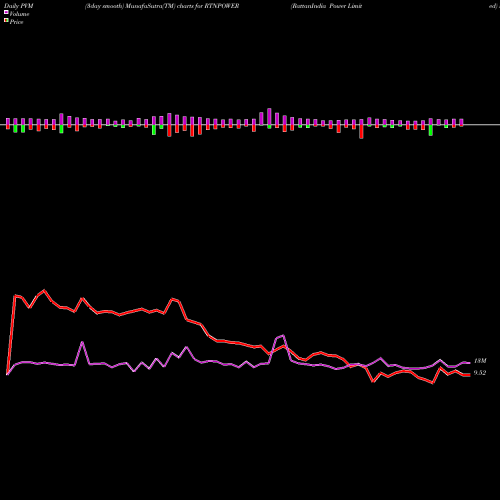The image size is (500, 500).
Task: Click the Volume legend color swatch
Action: click(x=6, y=12)
